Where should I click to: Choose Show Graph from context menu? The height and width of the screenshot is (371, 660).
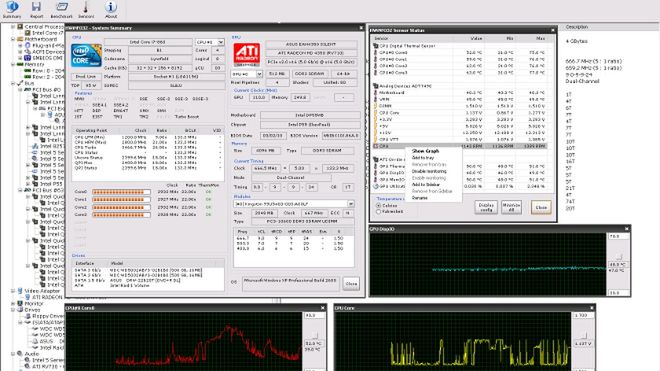tap(425, 151)
